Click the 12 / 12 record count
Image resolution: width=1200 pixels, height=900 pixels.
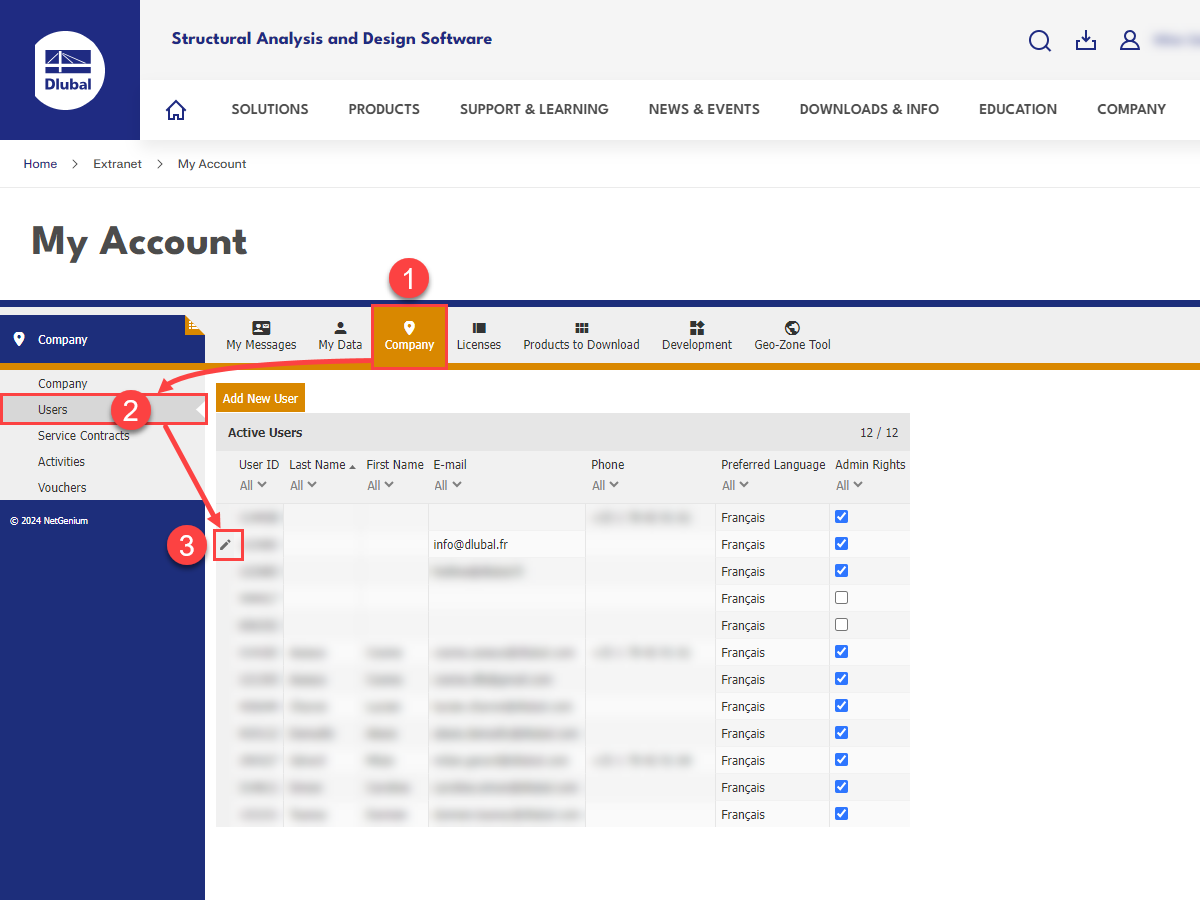click(879, 433)
